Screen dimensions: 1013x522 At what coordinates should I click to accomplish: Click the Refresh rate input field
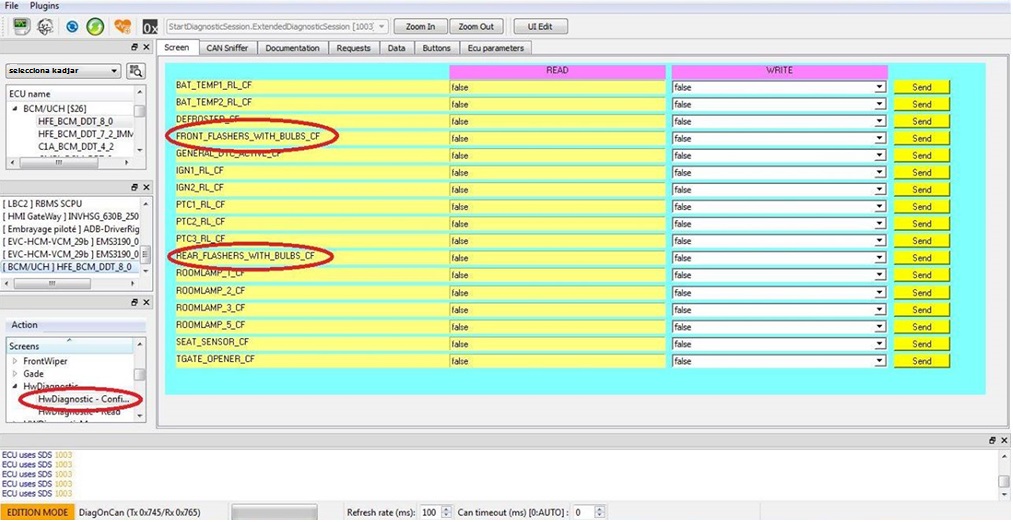tap(430, 512)
